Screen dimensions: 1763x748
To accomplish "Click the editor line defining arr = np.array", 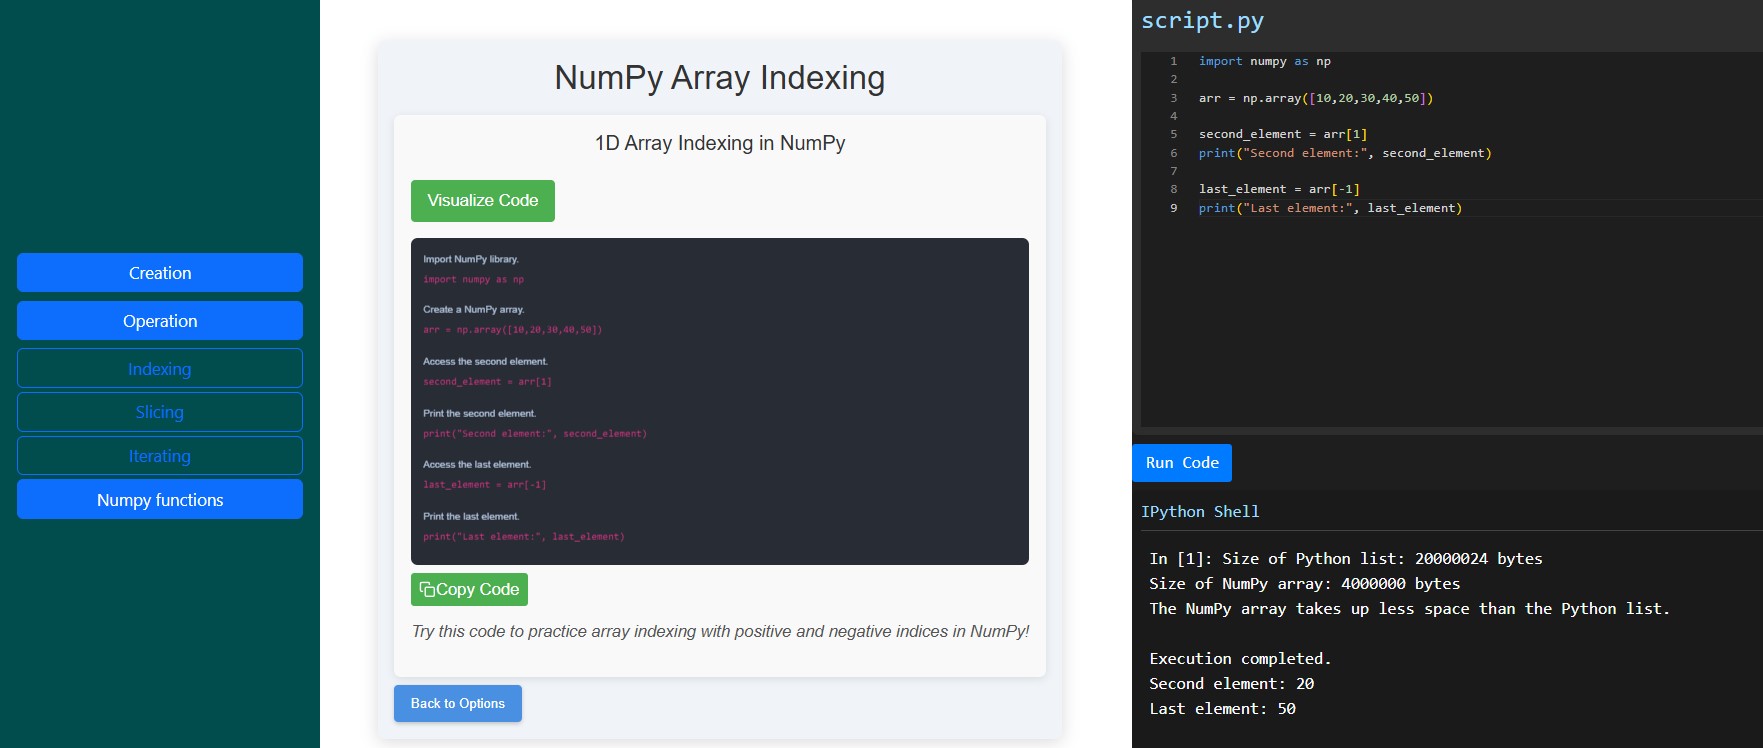I will point(1316,98).
